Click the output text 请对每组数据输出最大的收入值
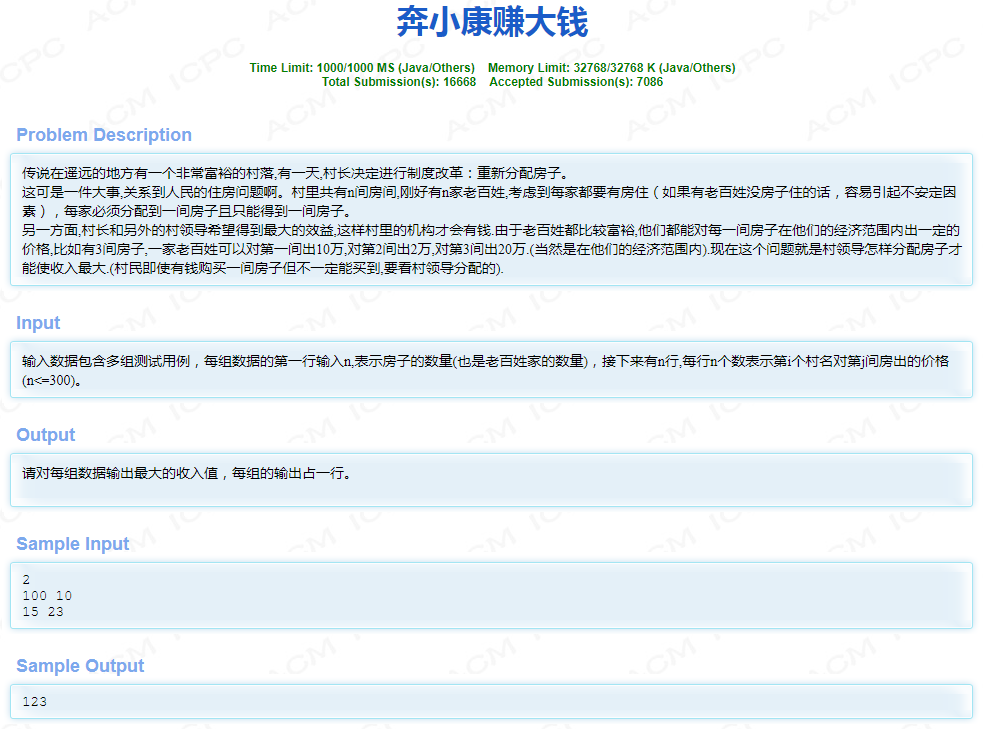Viewport: 985px width, 729px height. 120,473
